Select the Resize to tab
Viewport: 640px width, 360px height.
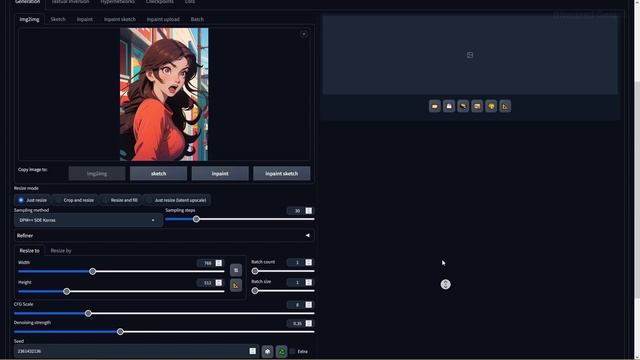click(x=29, y=251)
